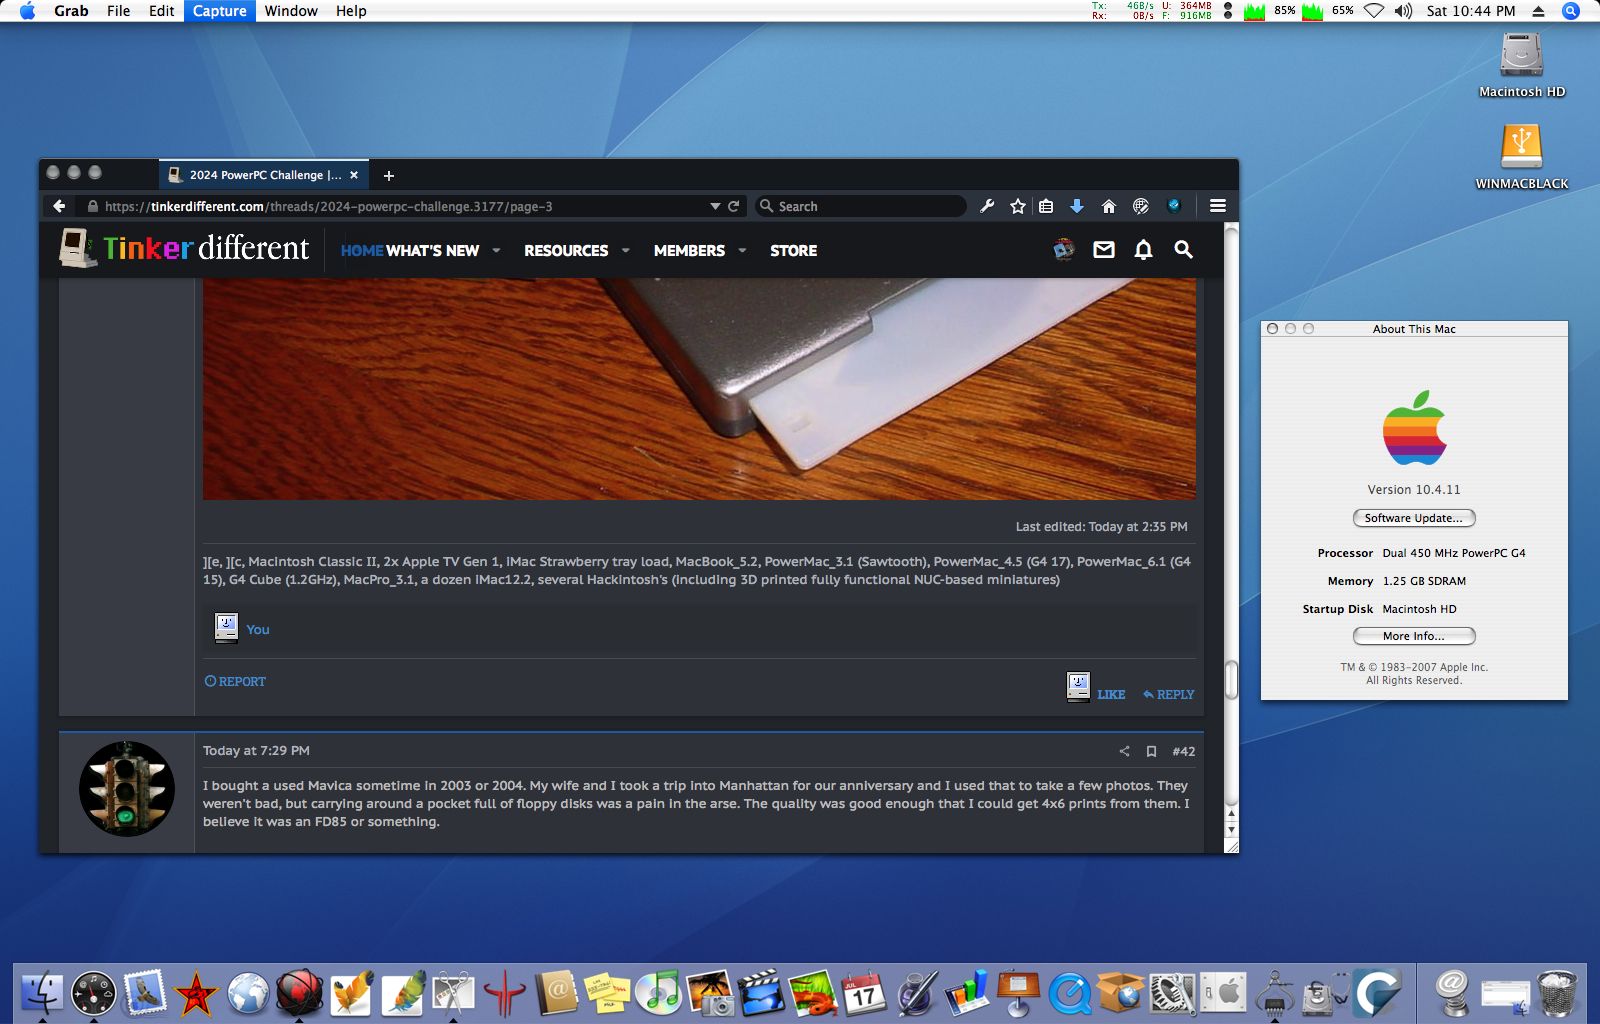1600x1024 pixels.
Task: Expand the Resources nav dropdown arrow
Action: [x=626, y=250]
